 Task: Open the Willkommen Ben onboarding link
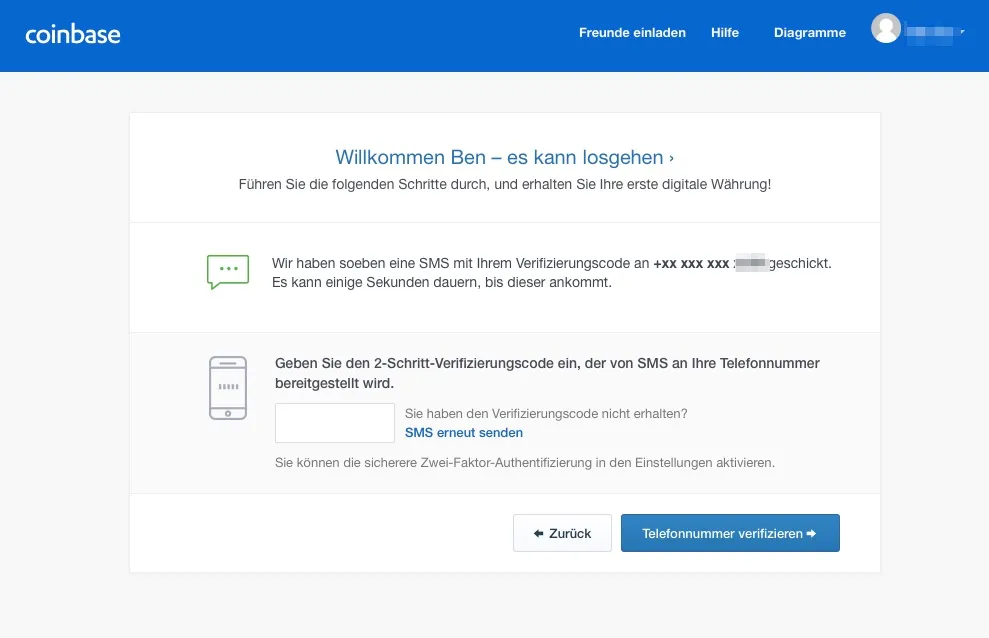[504, 157]
